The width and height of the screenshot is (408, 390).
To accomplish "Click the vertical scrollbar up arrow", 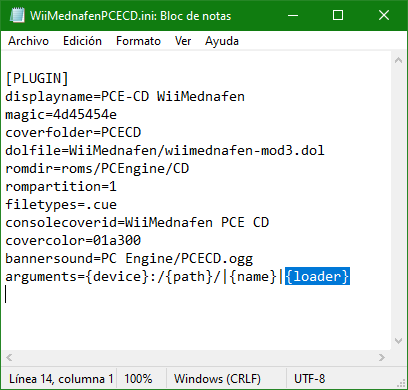I will 398,60.
